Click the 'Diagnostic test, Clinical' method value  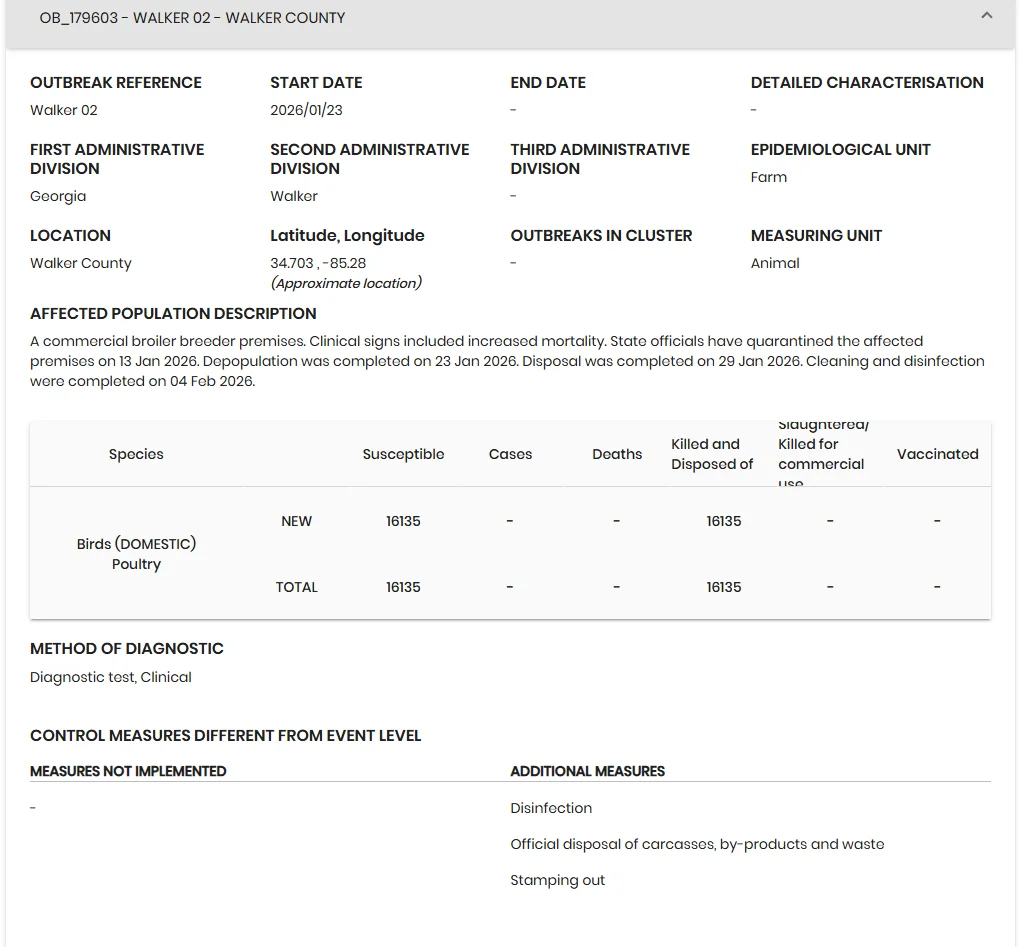coord(111,677)
